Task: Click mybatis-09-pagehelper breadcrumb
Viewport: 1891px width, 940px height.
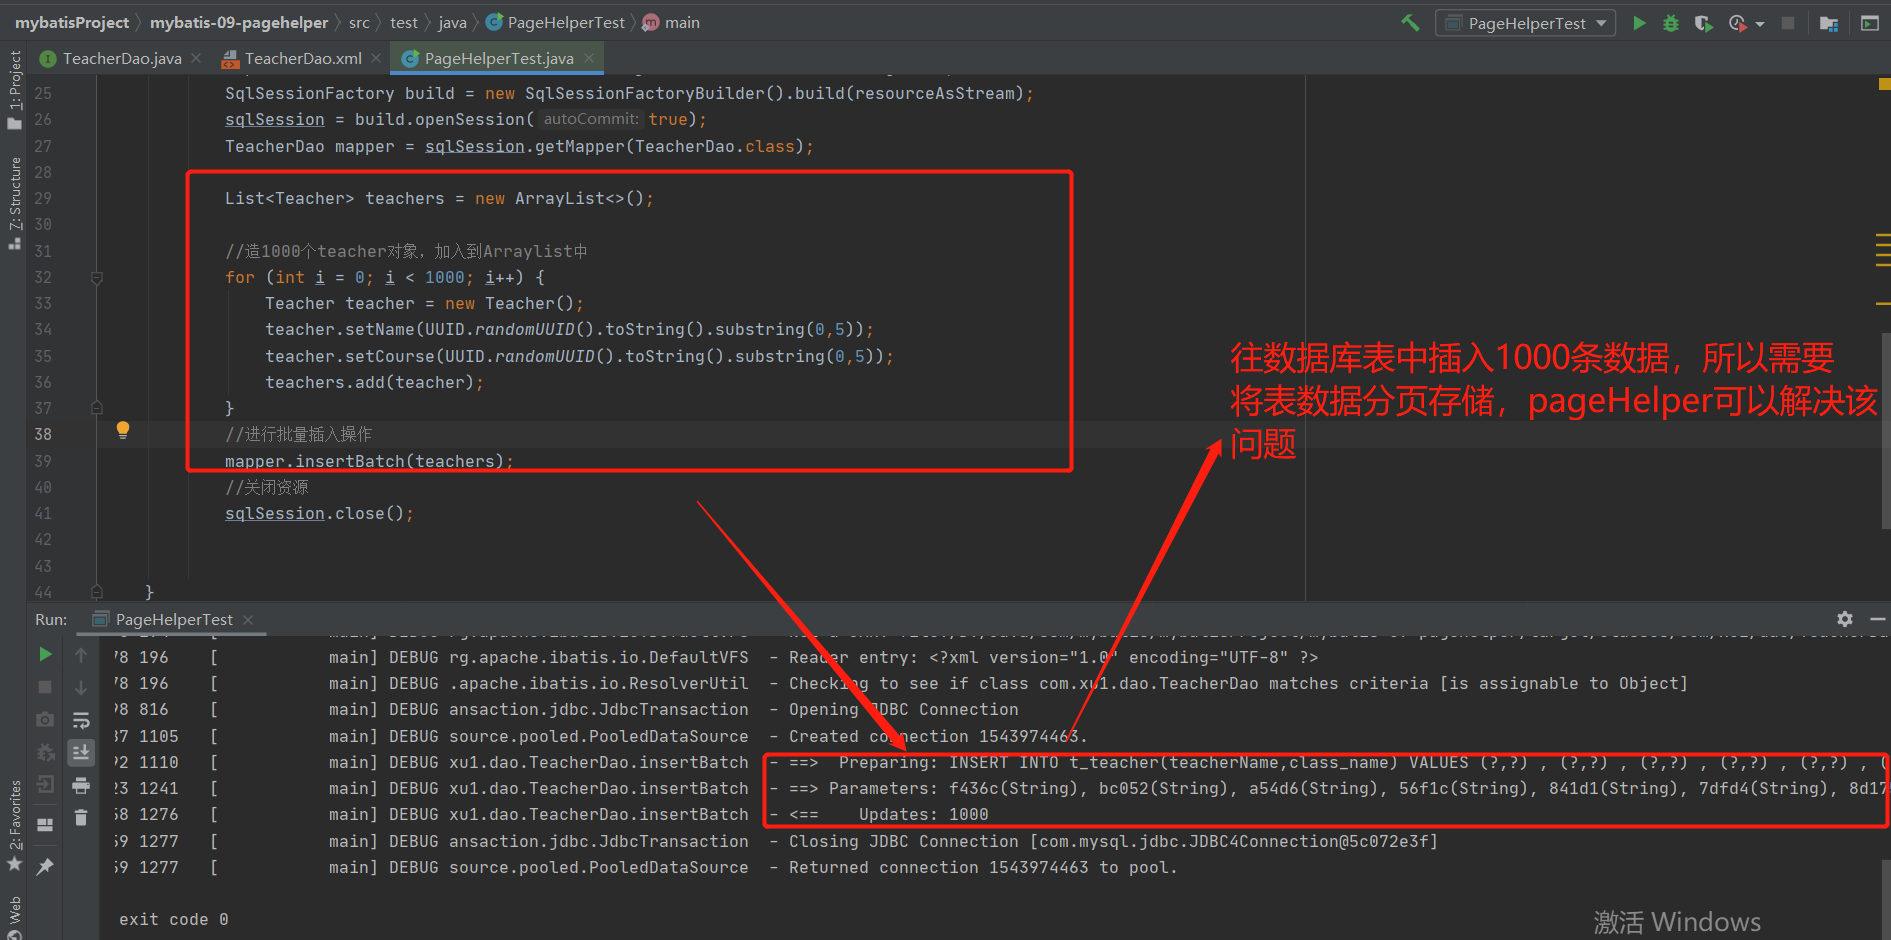Action: (239, 22)
